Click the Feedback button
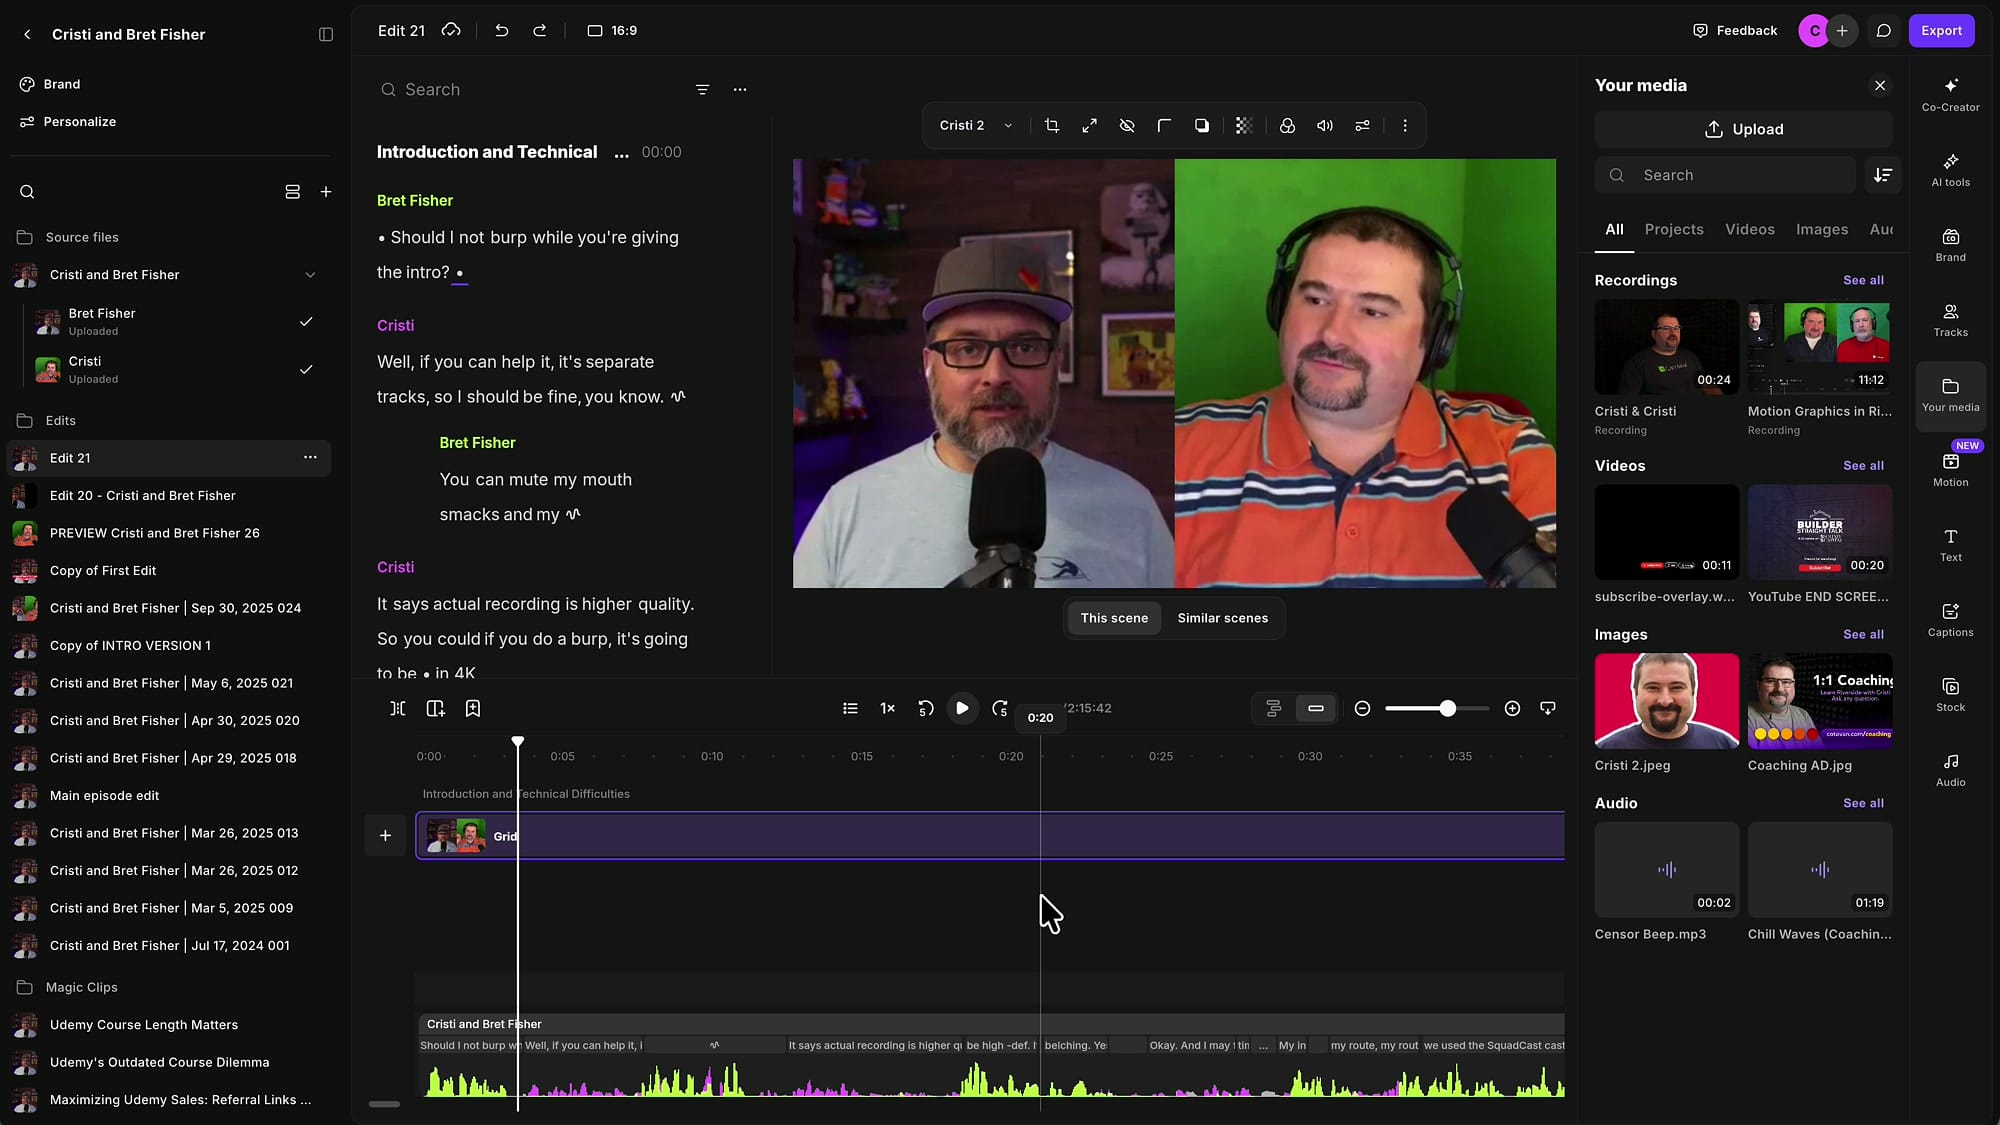 pos(1735,31)
